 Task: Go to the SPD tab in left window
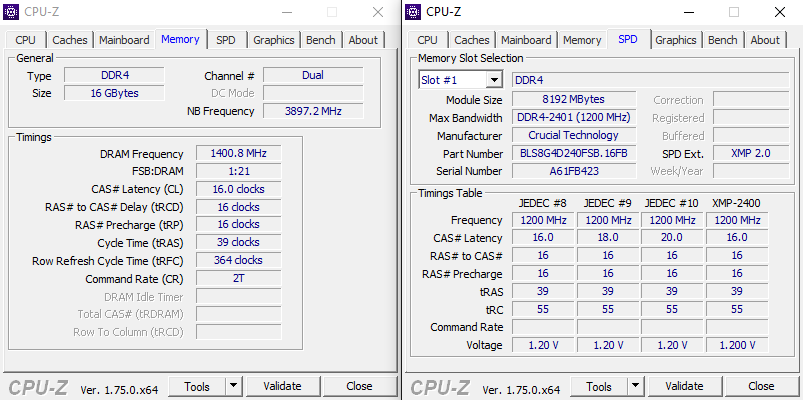[x=226, y=40]
